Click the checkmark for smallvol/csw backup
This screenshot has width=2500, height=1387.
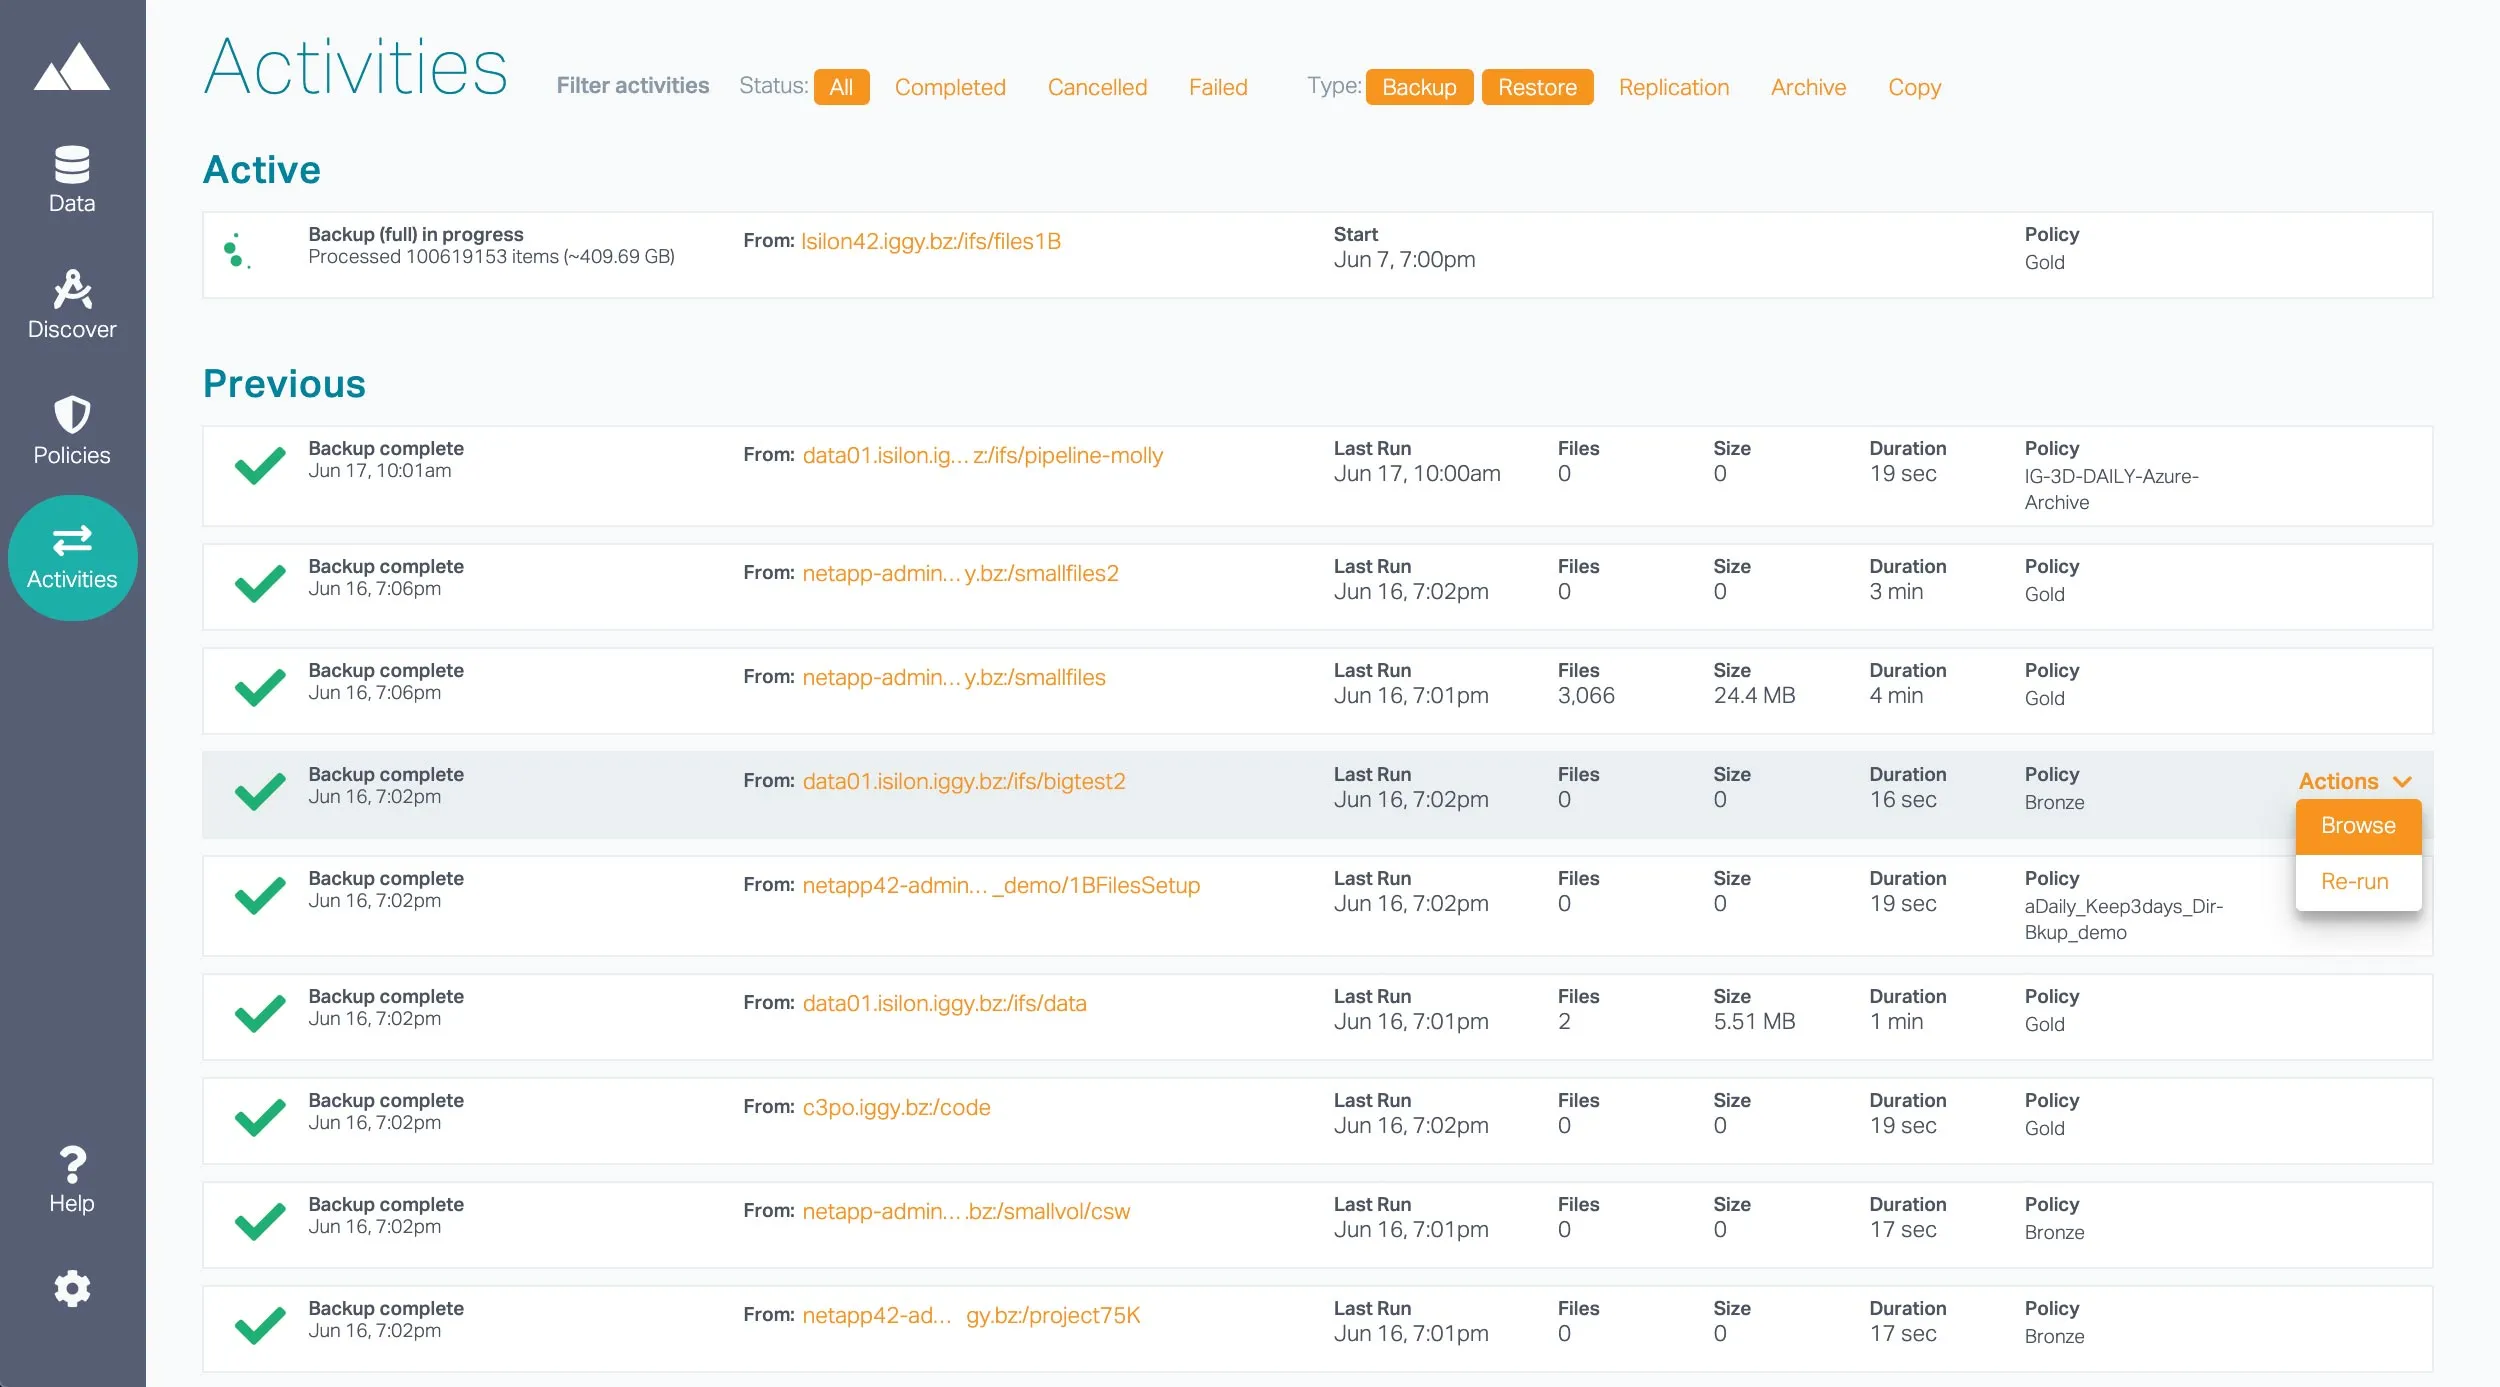[x=260, y=1222]
